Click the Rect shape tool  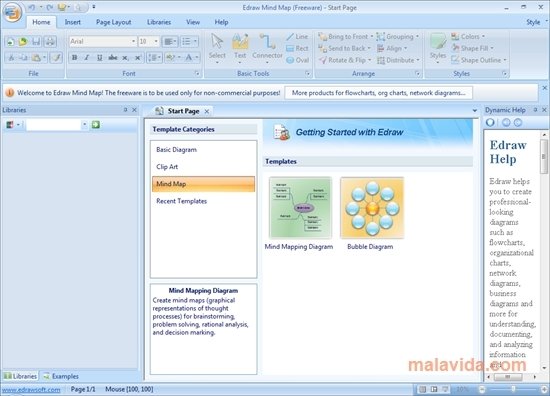pyautogui.click(x=297, y=48)
